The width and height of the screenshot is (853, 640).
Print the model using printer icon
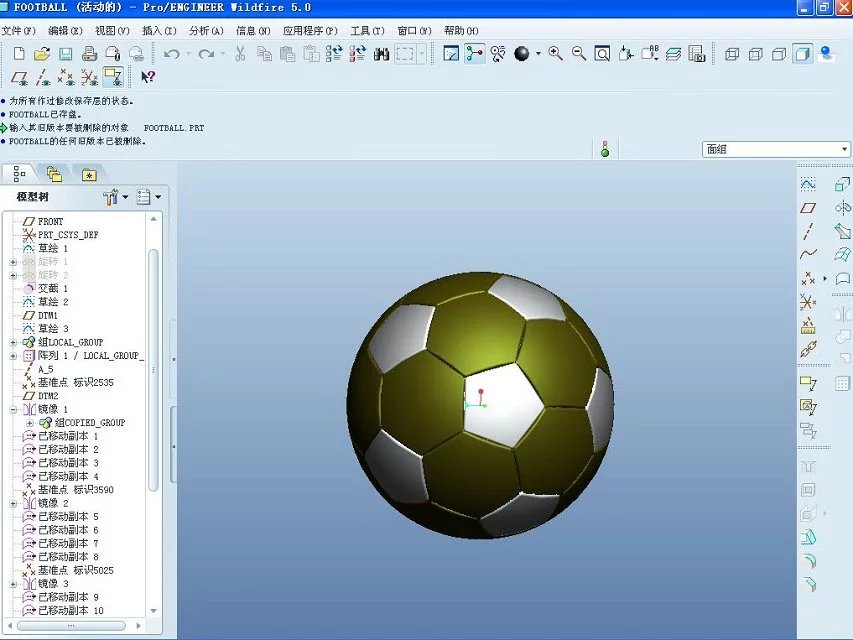click(x=89, y=53)
